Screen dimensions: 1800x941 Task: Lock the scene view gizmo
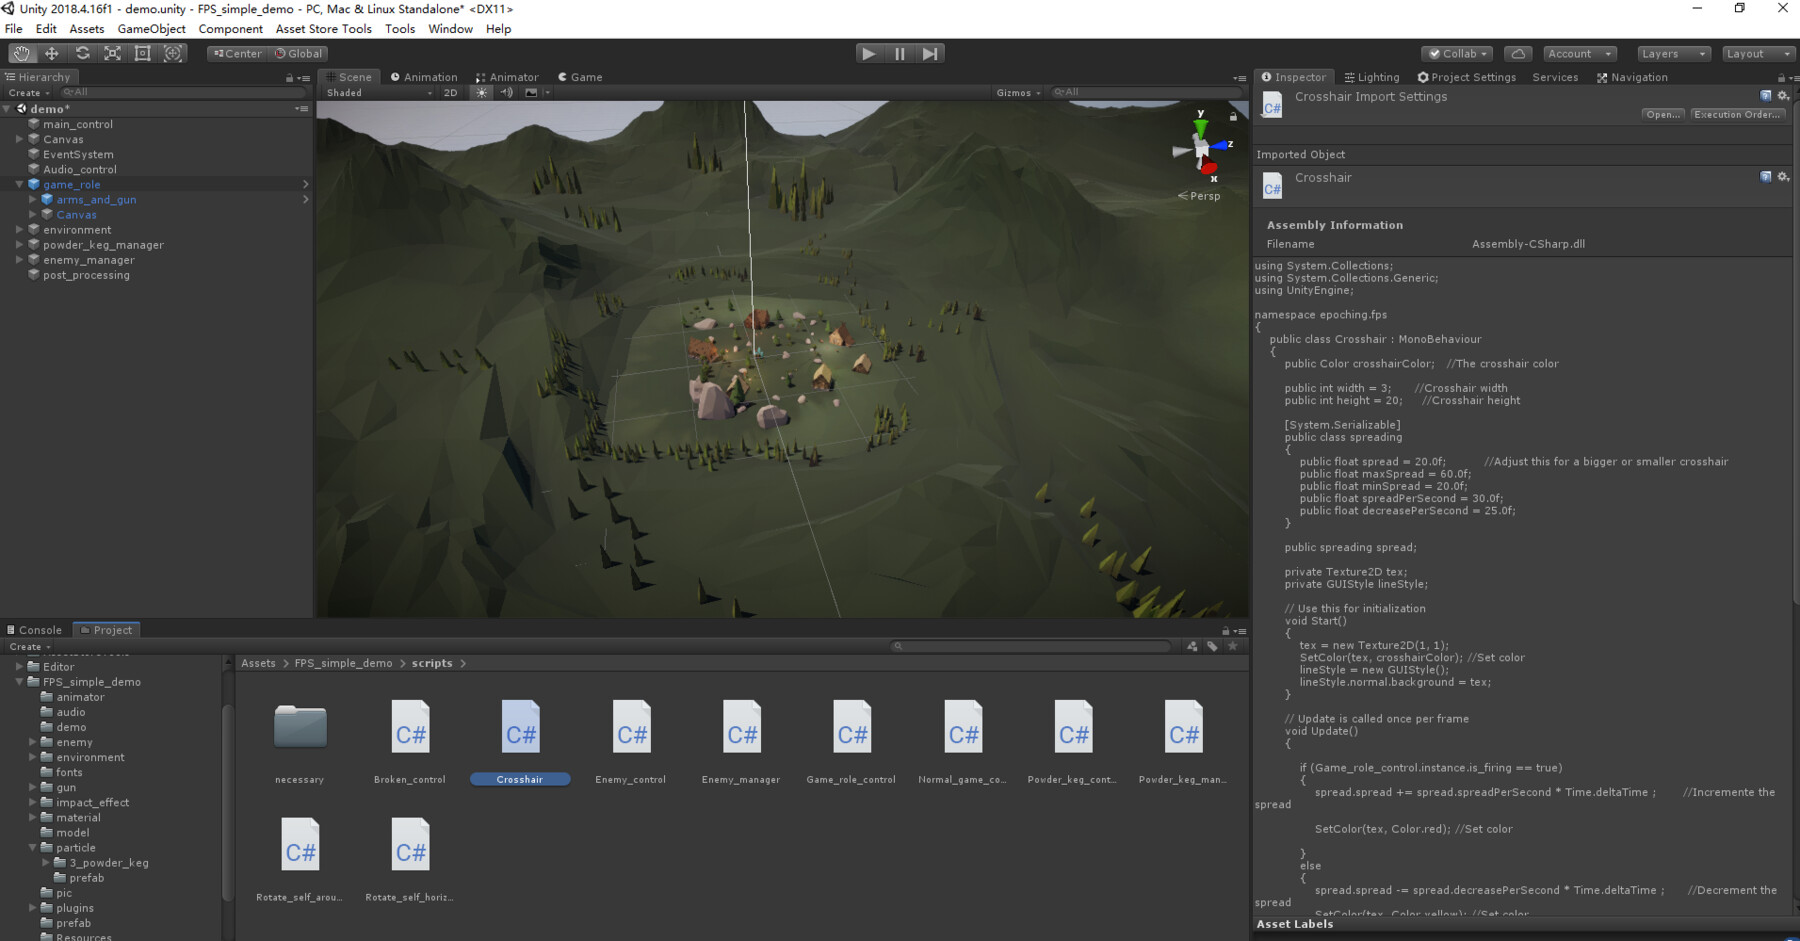[1233, 117]
